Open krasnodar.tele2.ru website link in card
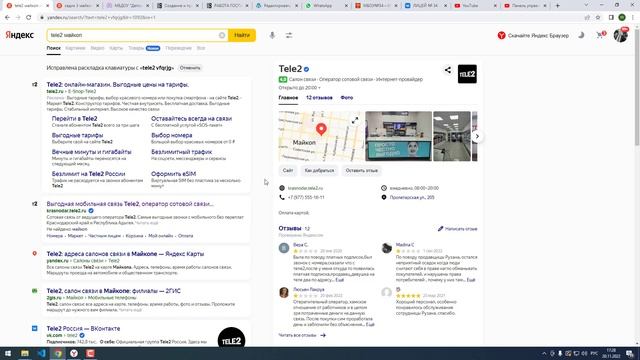Screen dimensions: 640x360 pos(305,188)
